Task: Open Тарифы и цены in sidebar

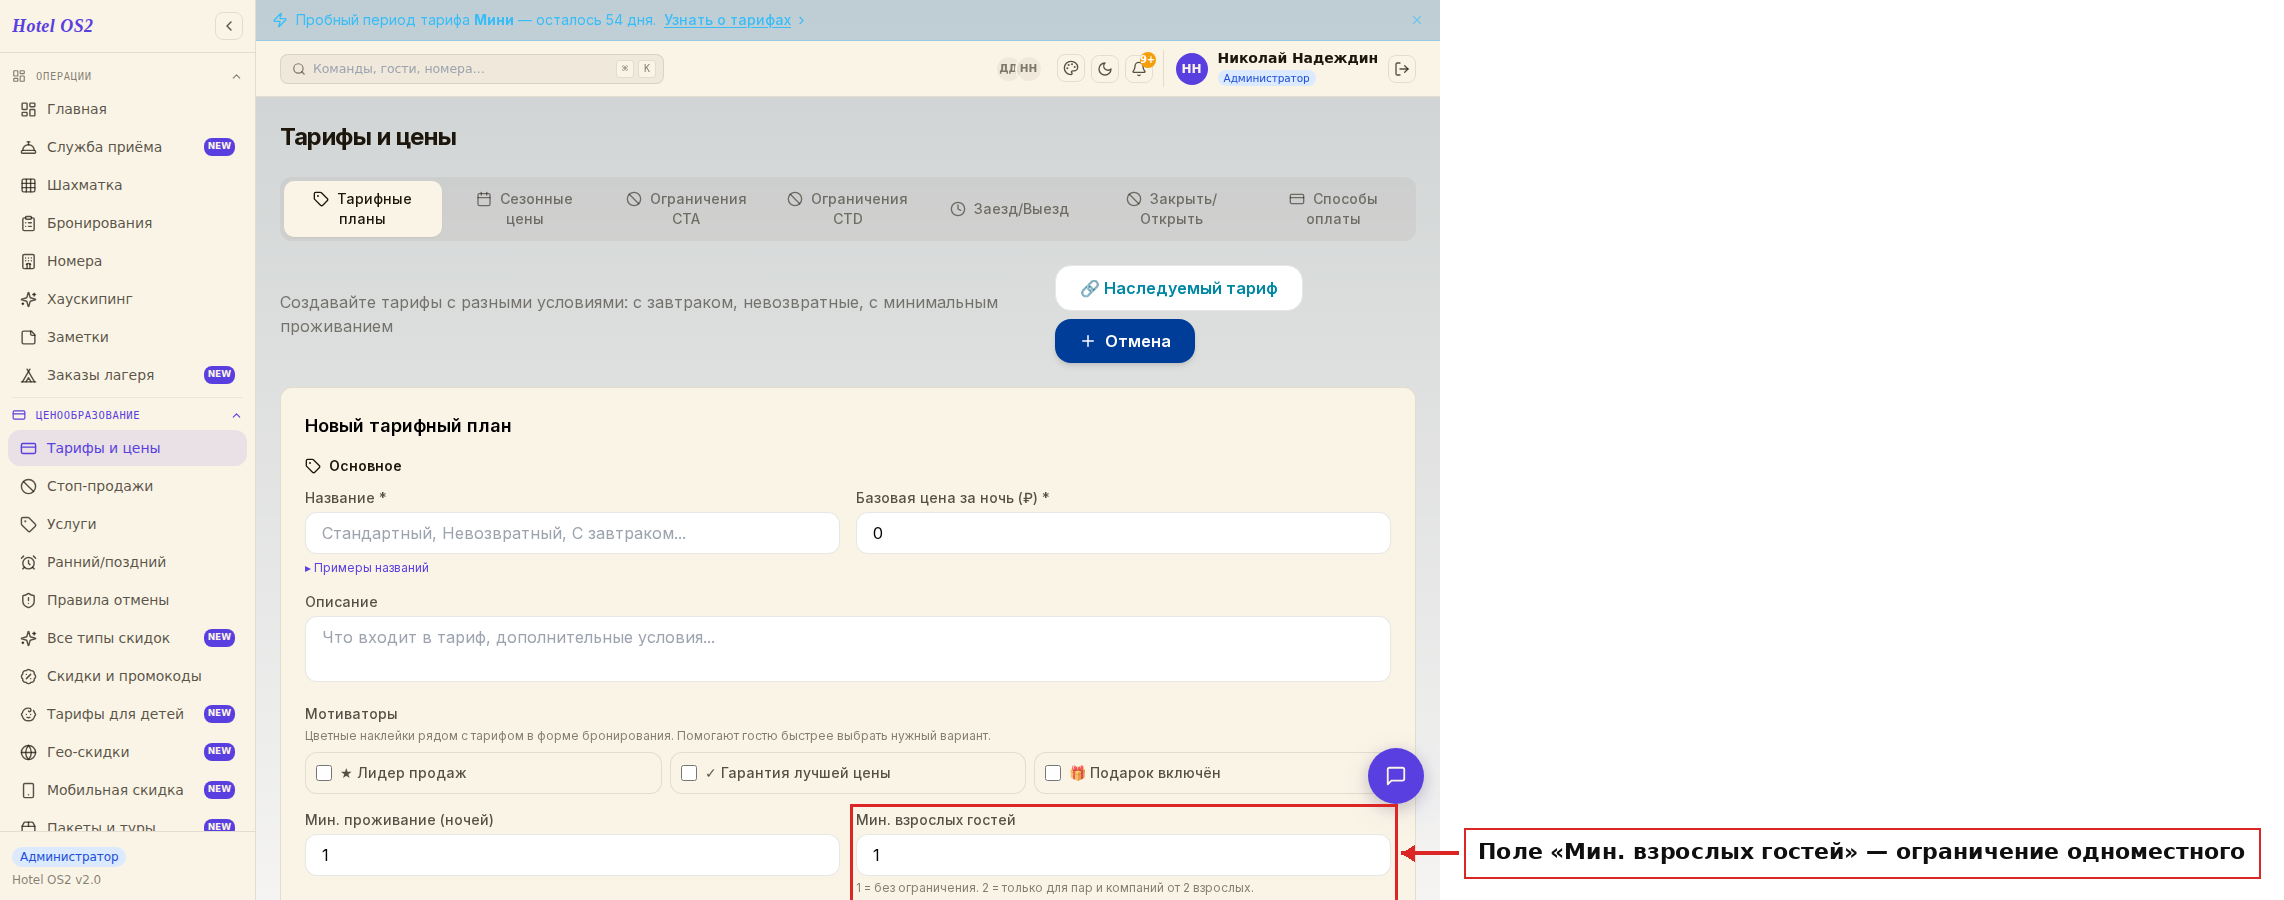Action: tap(127, 448)
